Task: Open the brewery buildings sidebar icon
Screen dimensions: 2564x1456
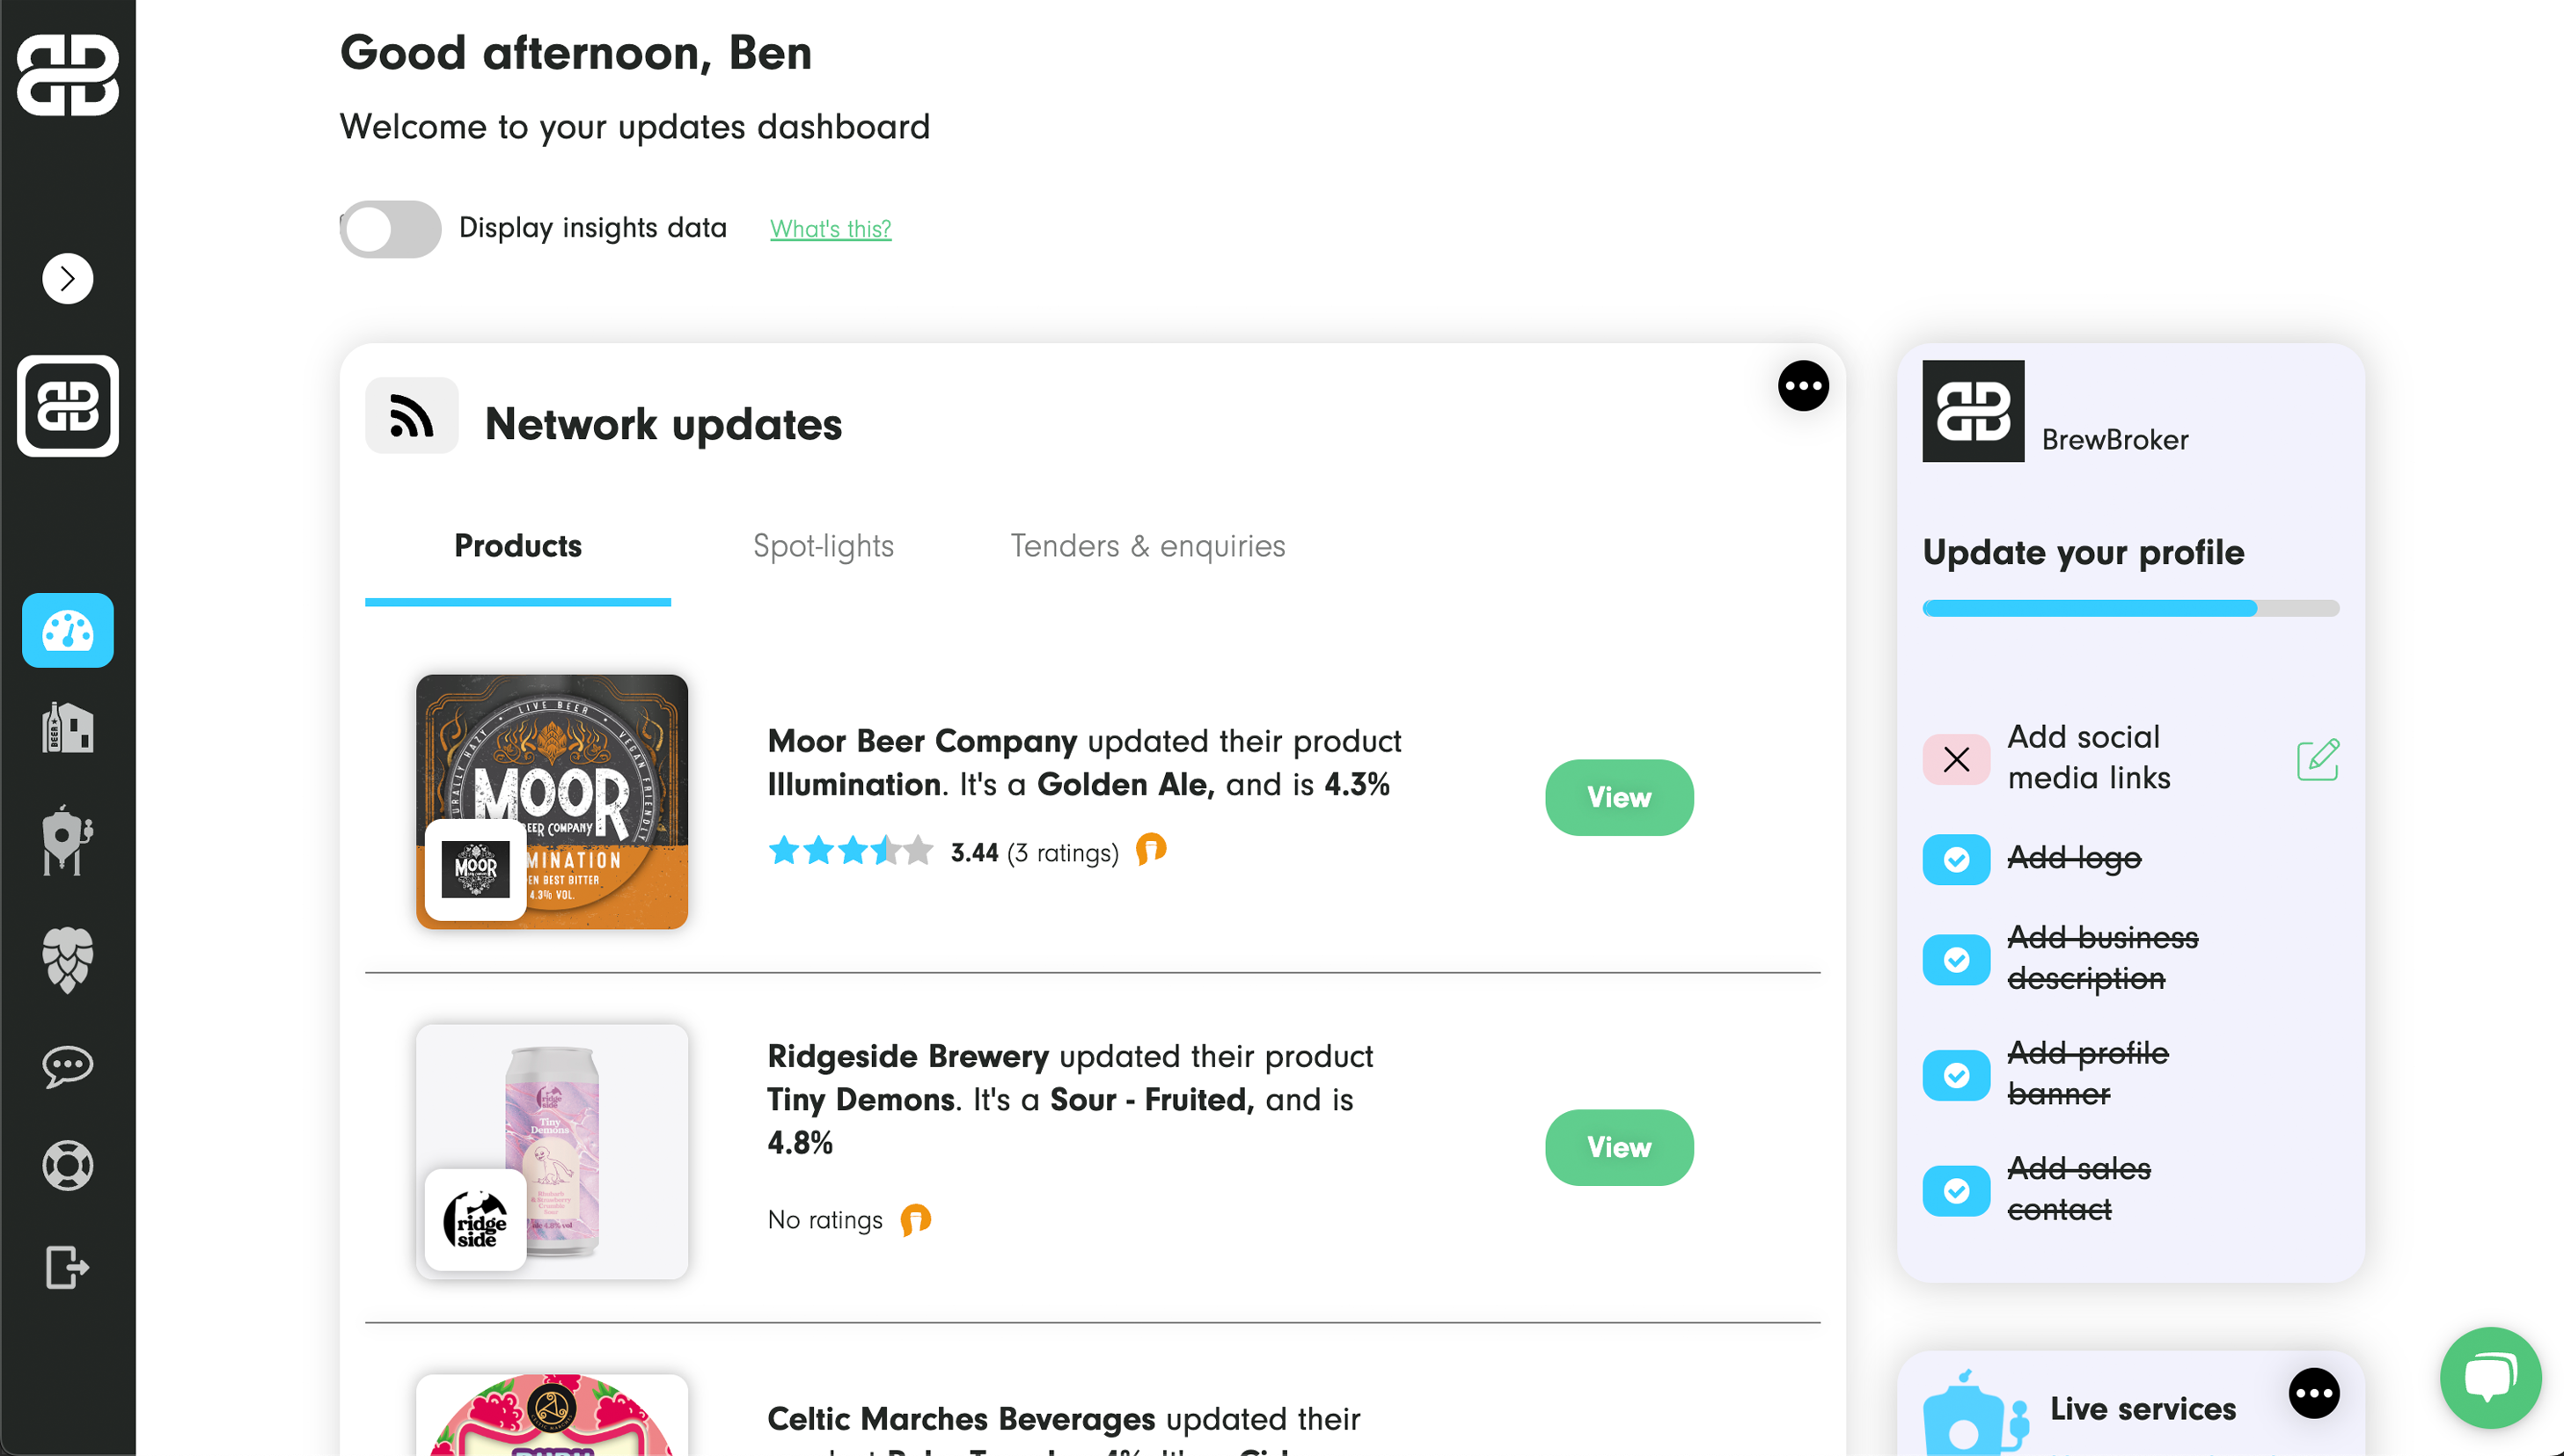Action: click(x=67, y=727)
